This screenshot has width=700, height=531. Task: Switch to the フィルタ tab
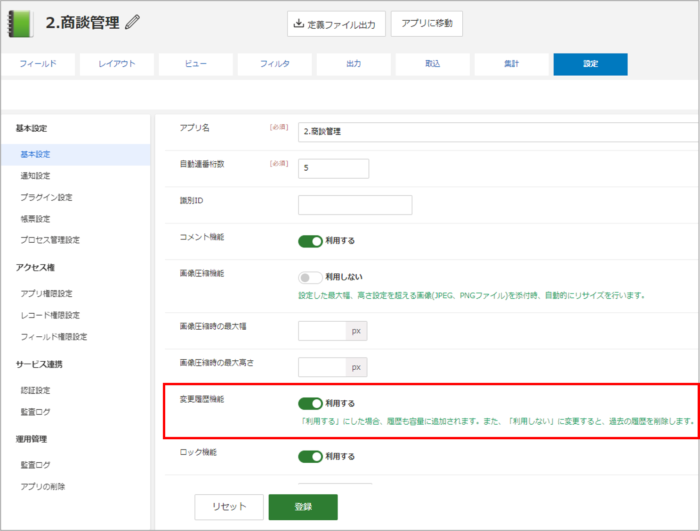275,64
